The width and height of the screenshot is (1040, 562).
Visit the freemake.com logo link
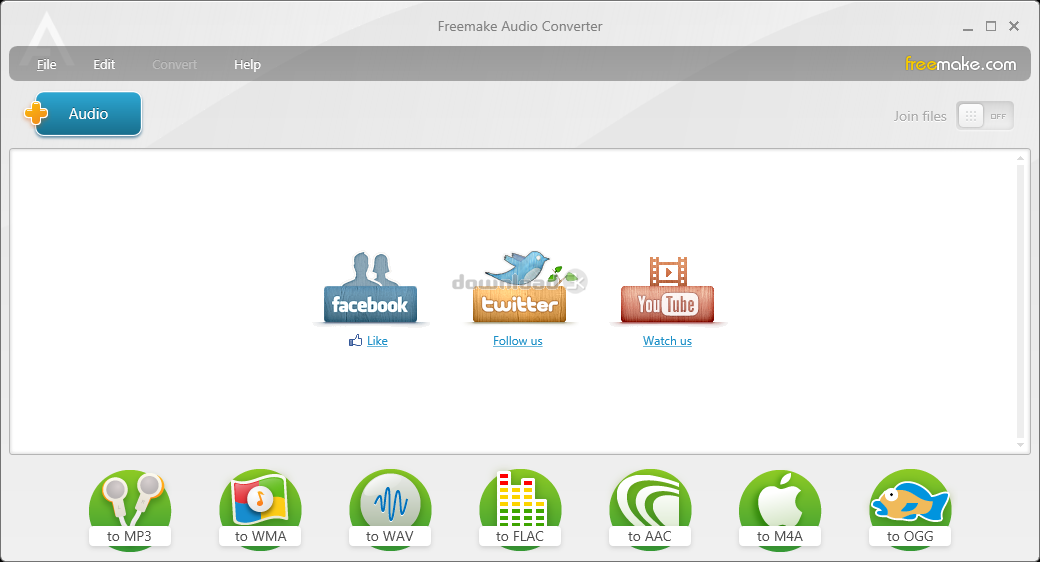(x=960, y=64)
